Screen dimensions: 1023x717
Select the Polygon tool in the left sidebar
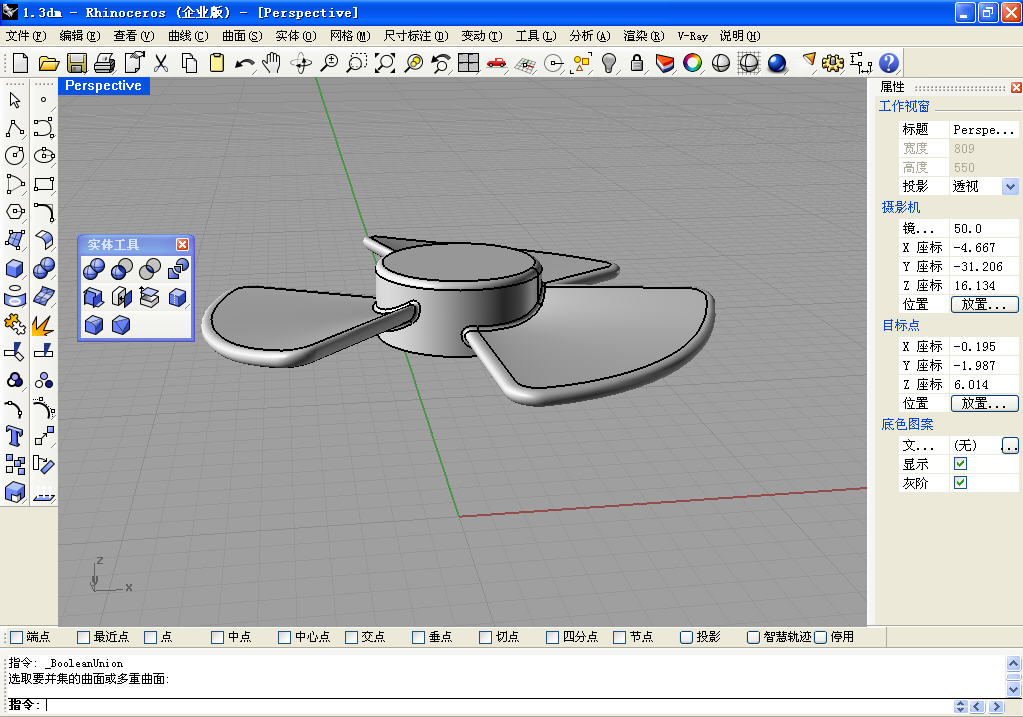point(15,211)
